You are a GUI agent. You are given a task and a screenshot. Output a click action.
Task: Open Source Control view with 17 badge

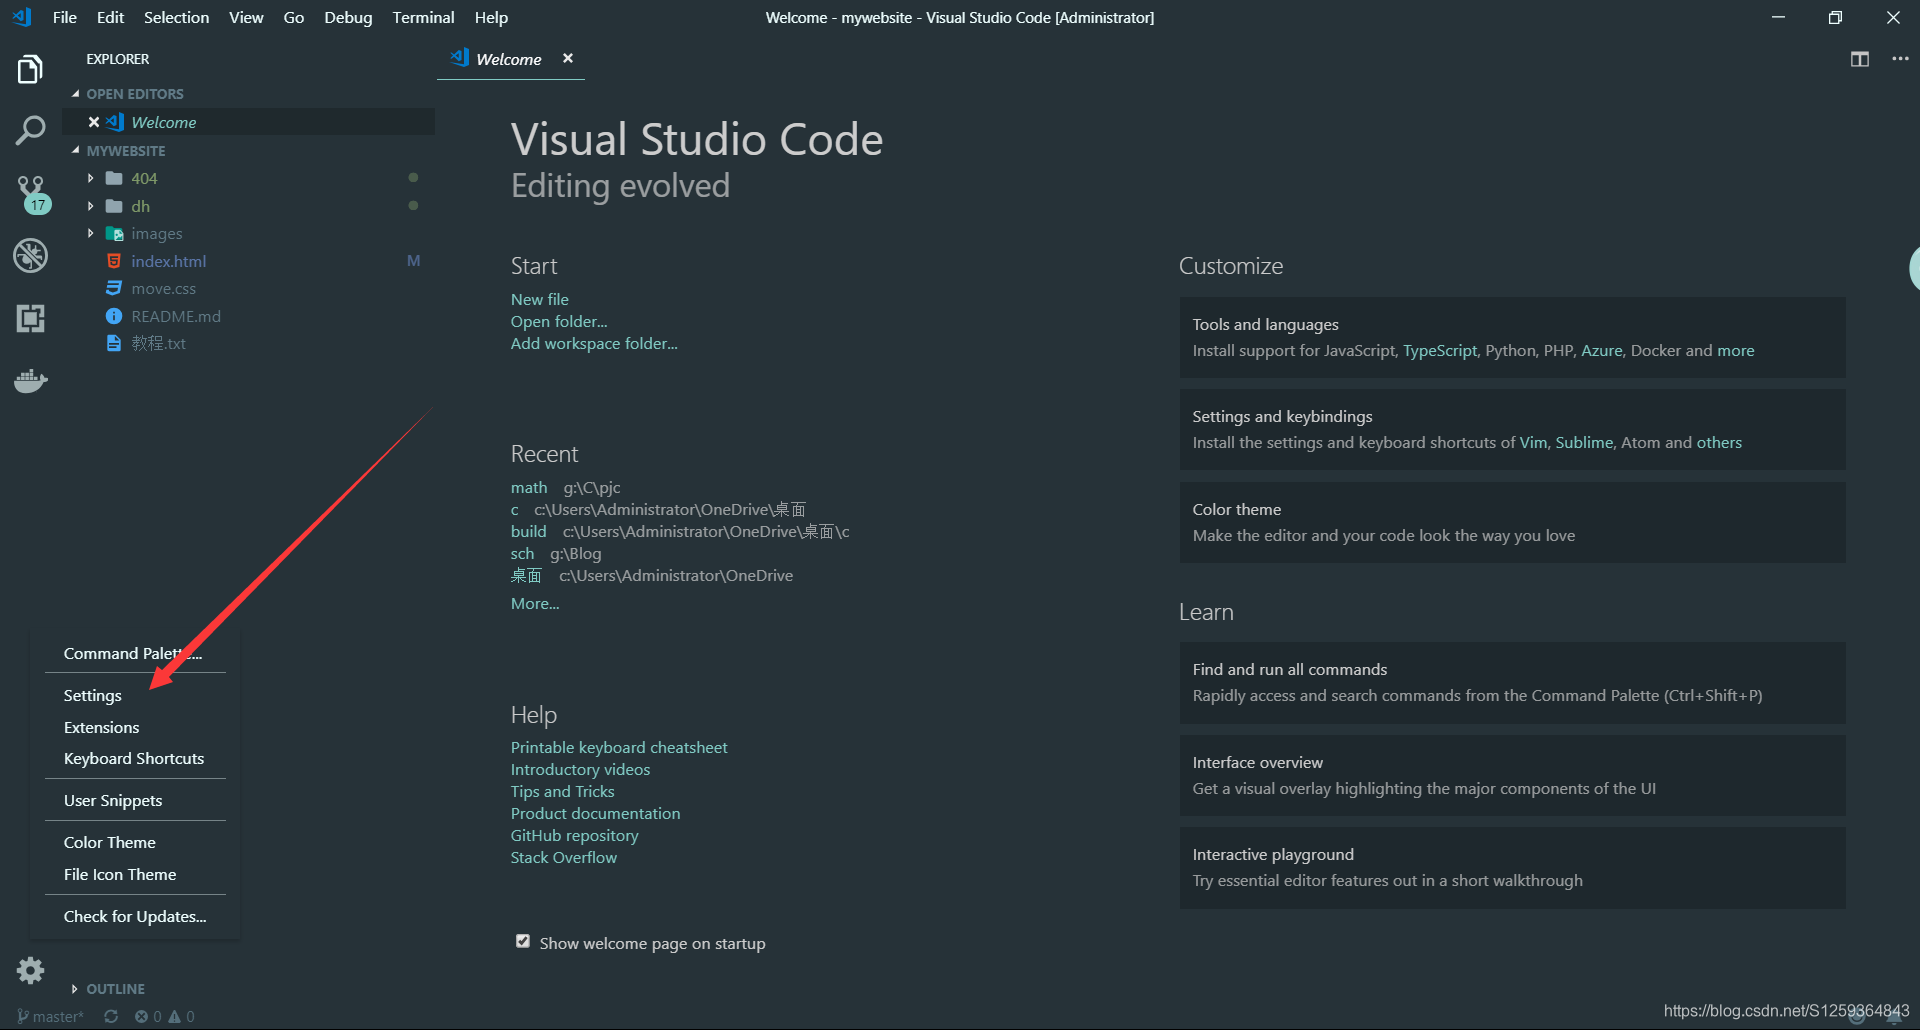(x=32, y=194)
